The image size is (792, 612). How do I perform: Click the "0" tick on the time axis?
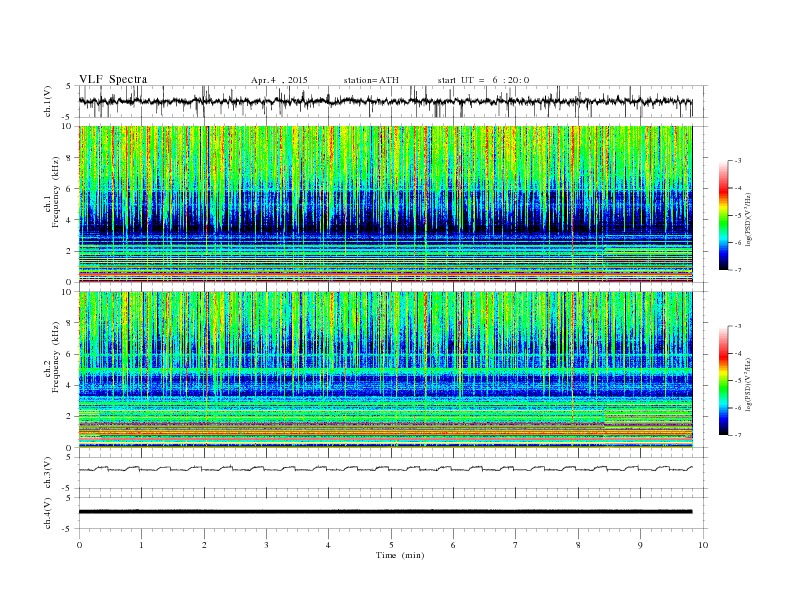(79, 545)
